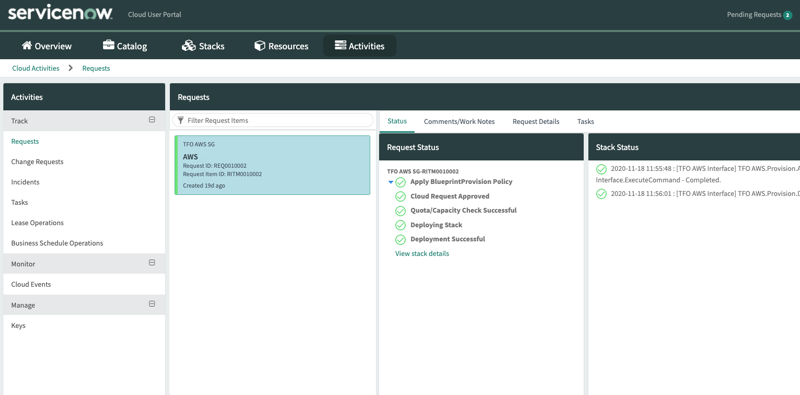Image resolution: width=800 pixels, height=395 pixels.
Task: Click Quota/Capacity Check Successful text
Action: click(463, 210)
